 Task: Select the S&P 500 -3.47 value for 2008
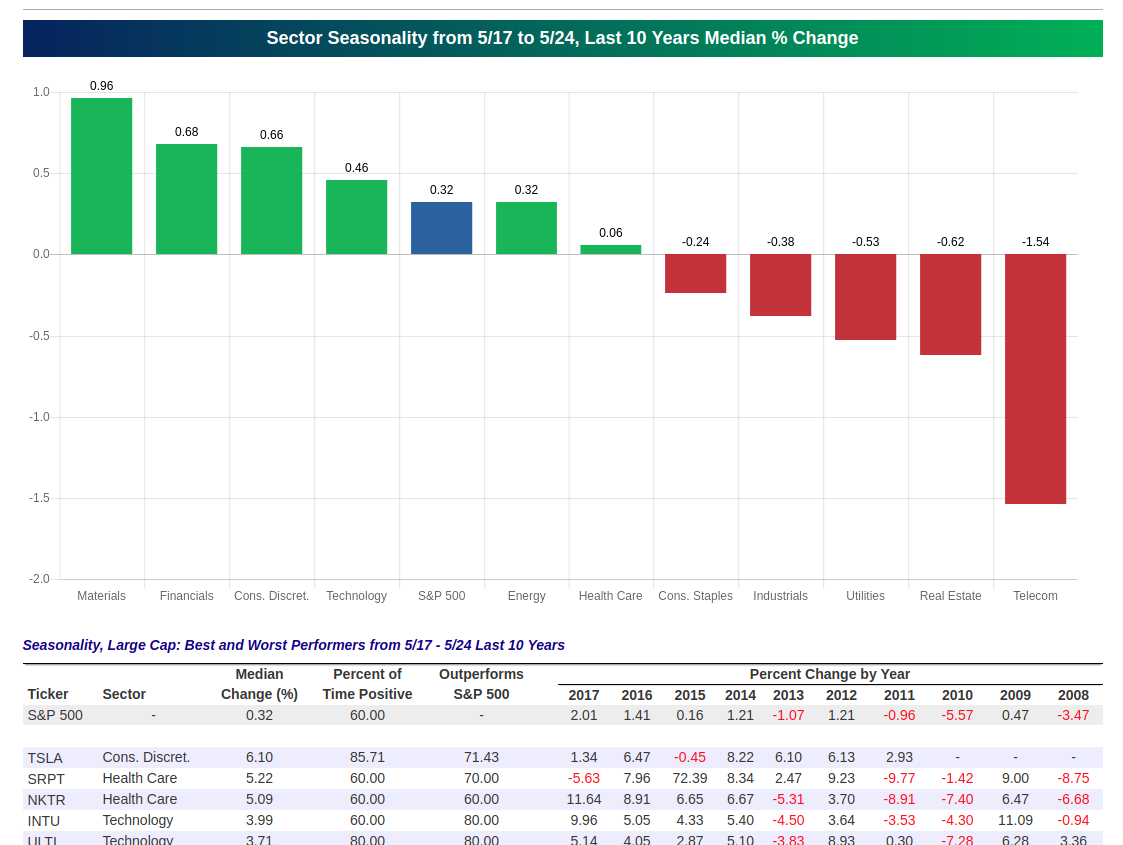(1073, 715)
